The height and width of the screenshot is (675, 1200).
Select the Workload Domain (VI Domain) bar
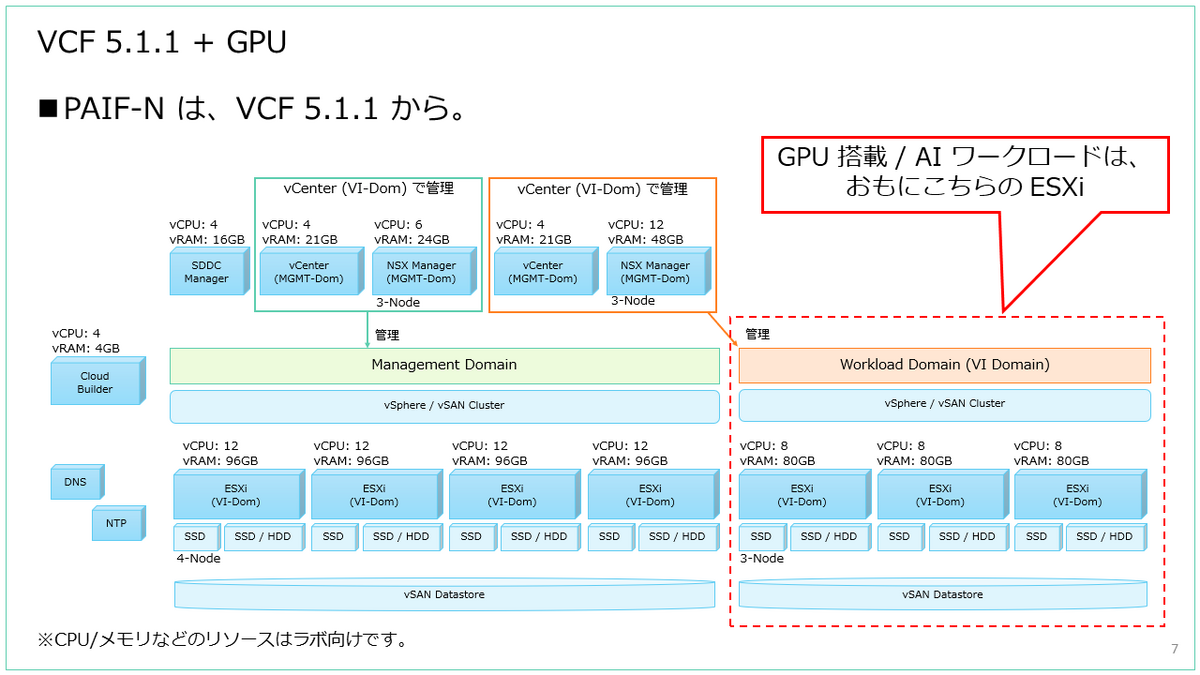point(945,365)
